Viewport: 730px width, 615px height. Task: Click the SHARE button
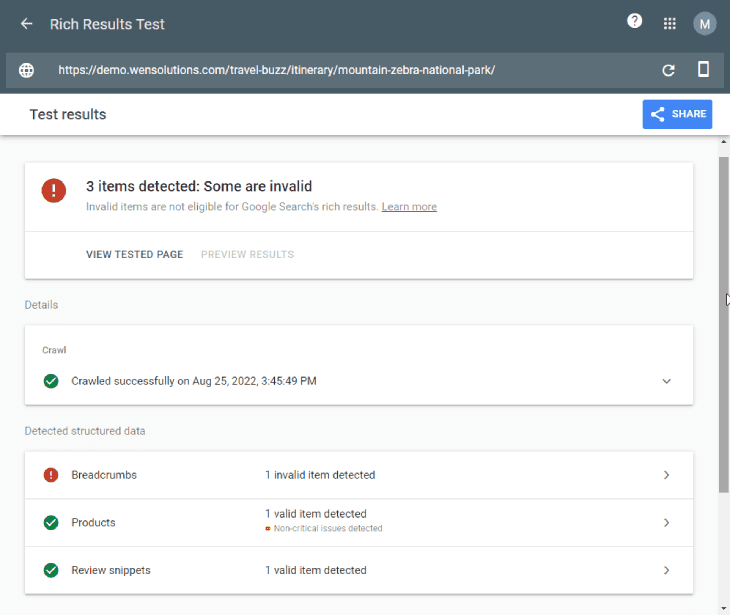[x=677, y=114]
